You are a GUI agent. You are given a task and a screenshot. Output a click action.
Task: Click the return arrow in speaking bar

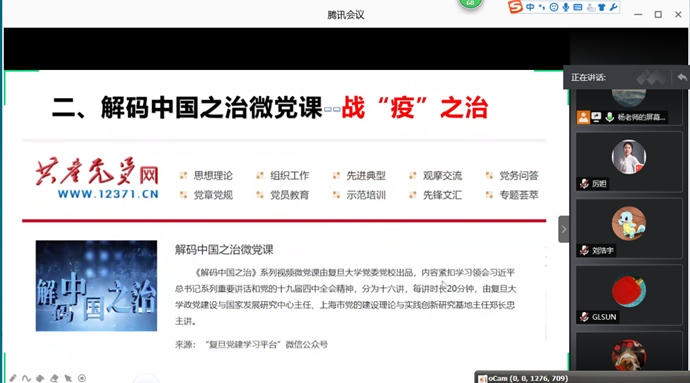click(682, 77)
